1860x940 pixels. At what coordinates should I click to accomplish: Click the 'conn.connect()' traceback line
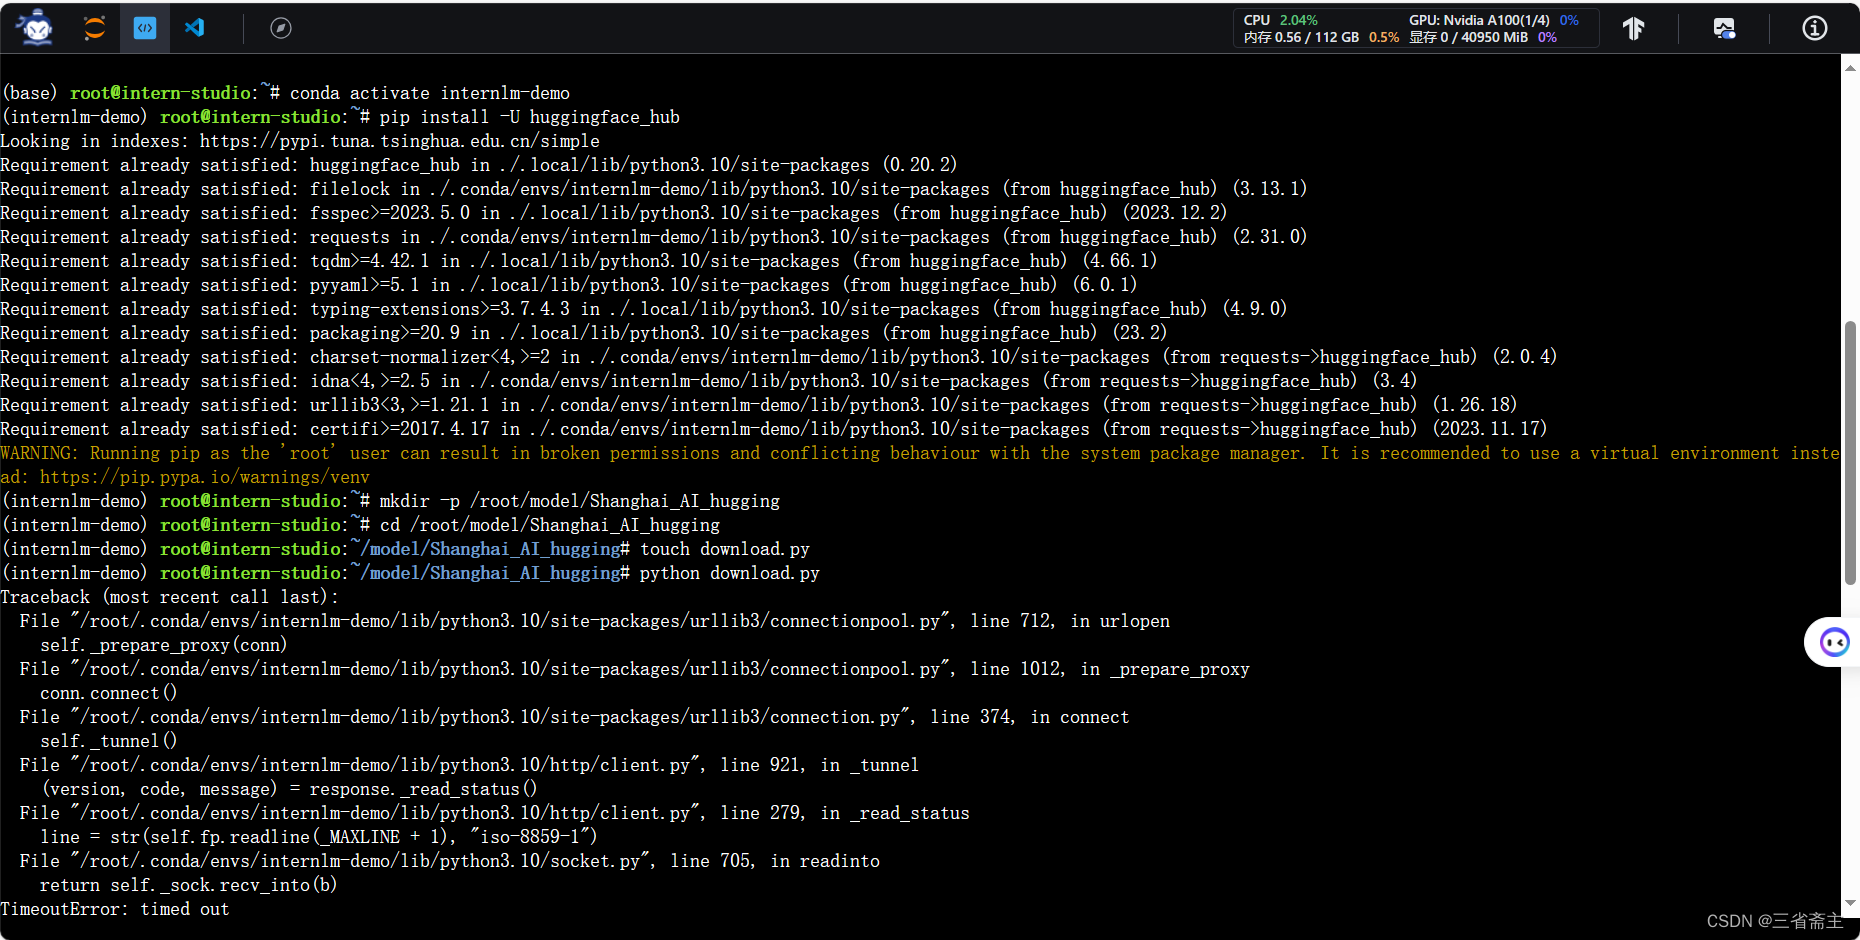[108, 693]
